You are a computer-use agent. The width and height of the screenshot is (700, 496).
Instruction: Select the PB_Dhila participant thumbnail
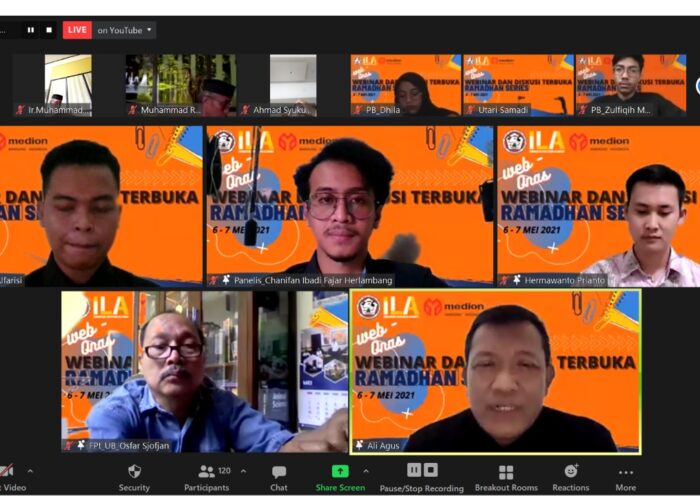click(405, 84)
